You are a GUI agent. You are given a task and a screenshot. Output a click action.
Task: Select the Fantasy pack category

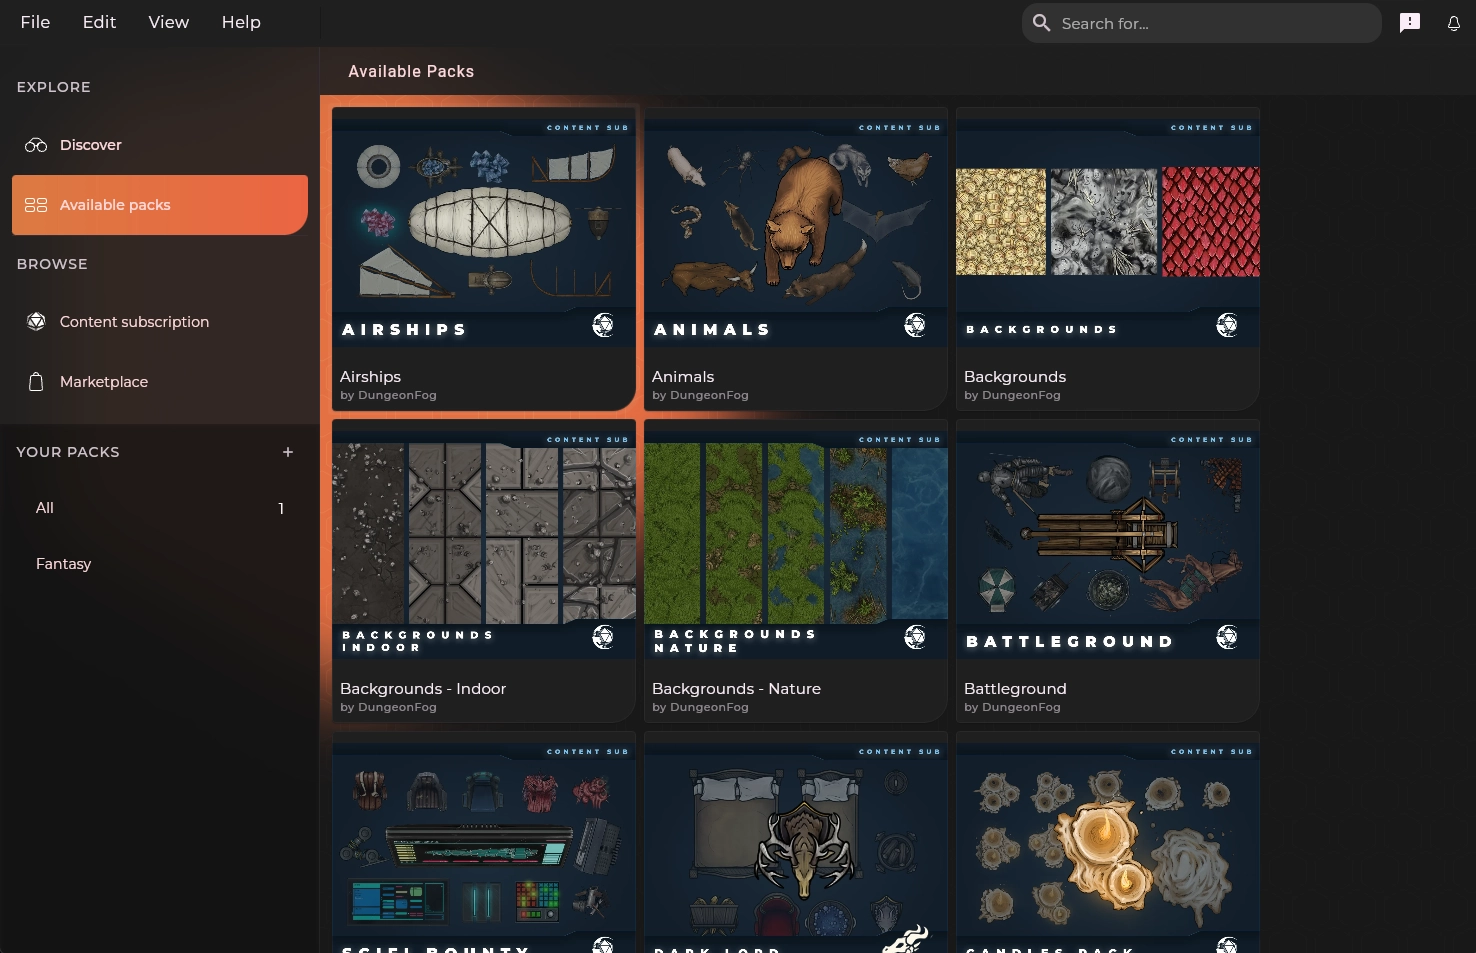pos(160,564)
